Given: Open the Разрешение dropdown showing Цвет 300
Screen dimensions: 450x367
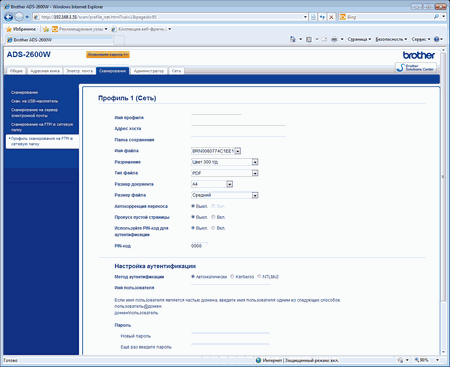Looking at the screenshot, I should tap(225, 162).
